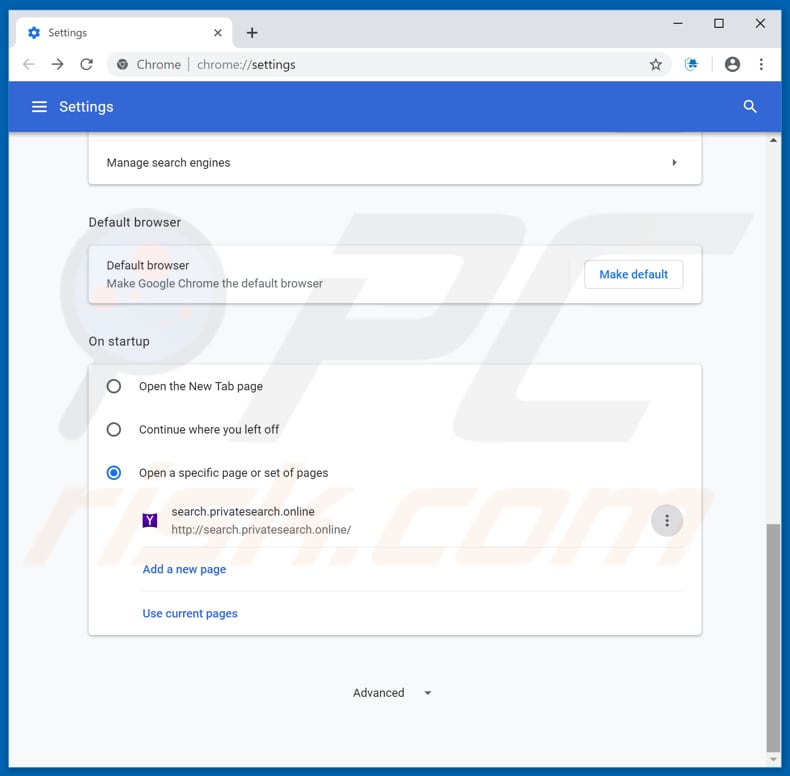
Task: Reload the settings page
Action: click(x=87, y=64)
